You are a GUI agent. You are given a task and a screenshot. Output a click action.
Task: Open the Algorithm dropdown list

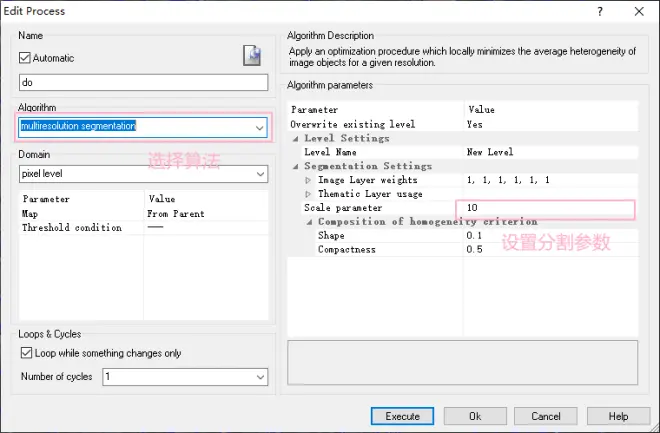[260, 128]
